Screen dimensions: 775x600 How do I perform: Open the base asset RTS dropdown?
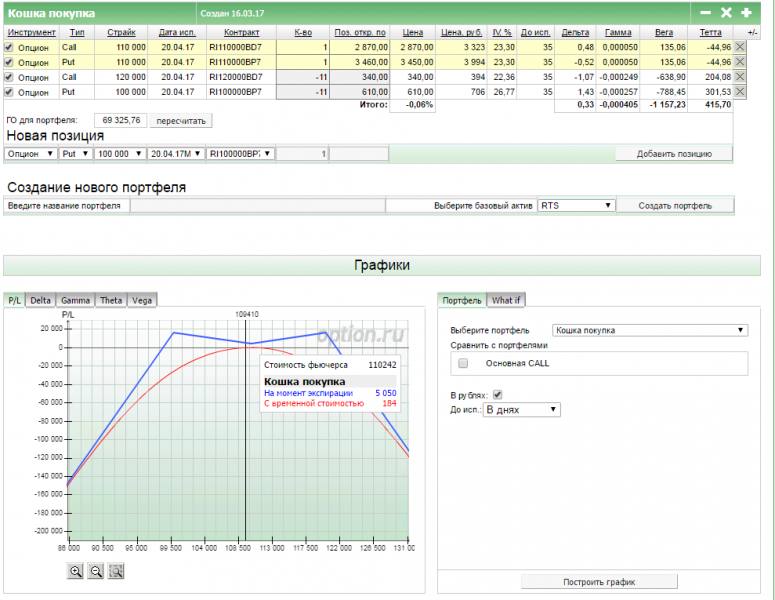coord(575,205)
